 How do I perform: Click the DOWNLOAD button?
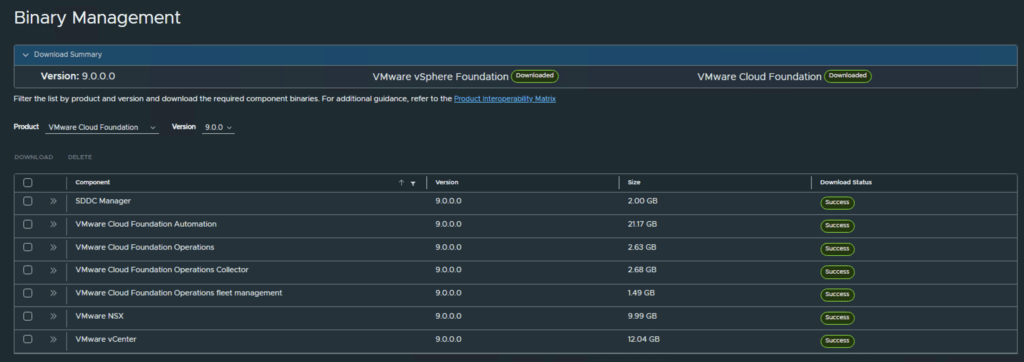33,157
